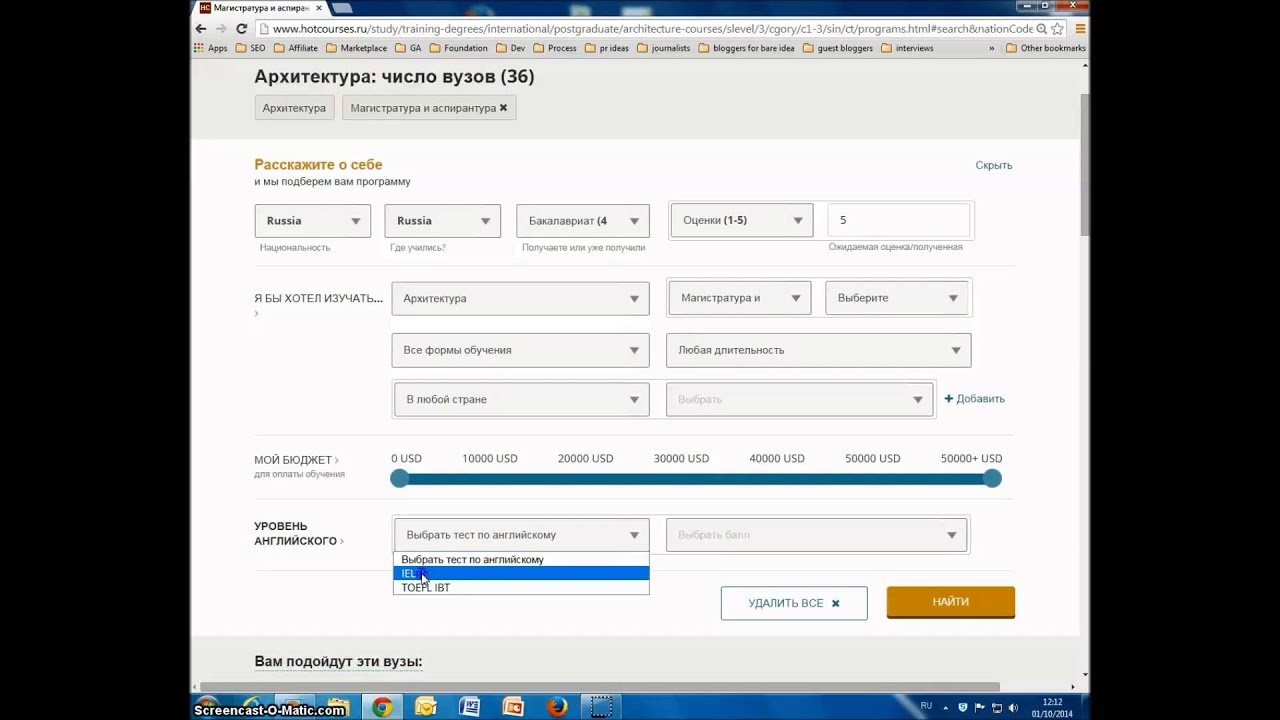Open the Chrome menu hamburger icon

(x=1080, y=29)
